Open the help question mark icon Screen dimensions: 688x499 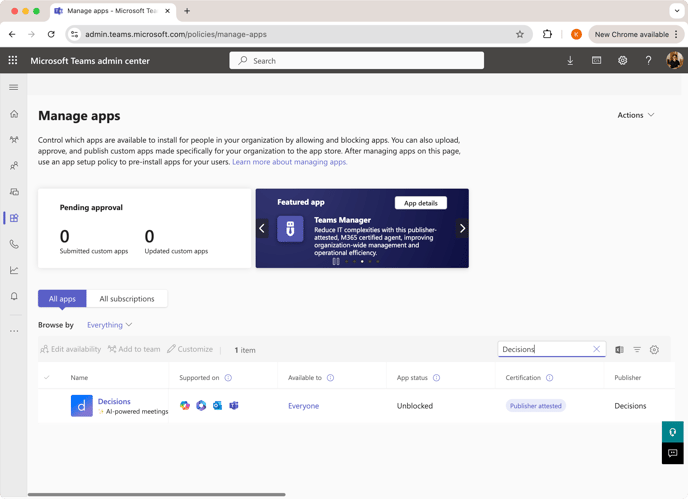coord(648,61)
